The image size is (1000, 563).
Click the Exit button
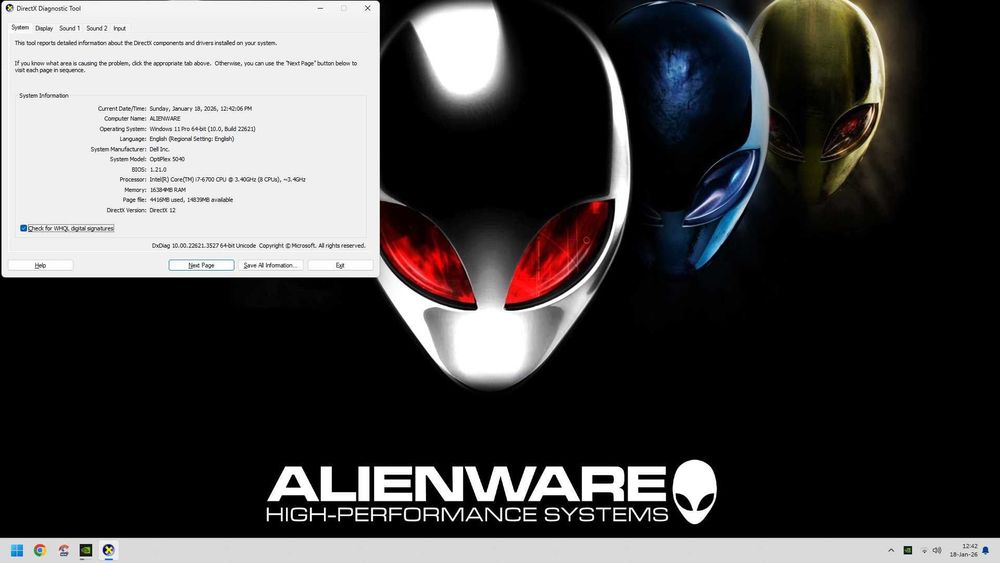click(340, 265)
